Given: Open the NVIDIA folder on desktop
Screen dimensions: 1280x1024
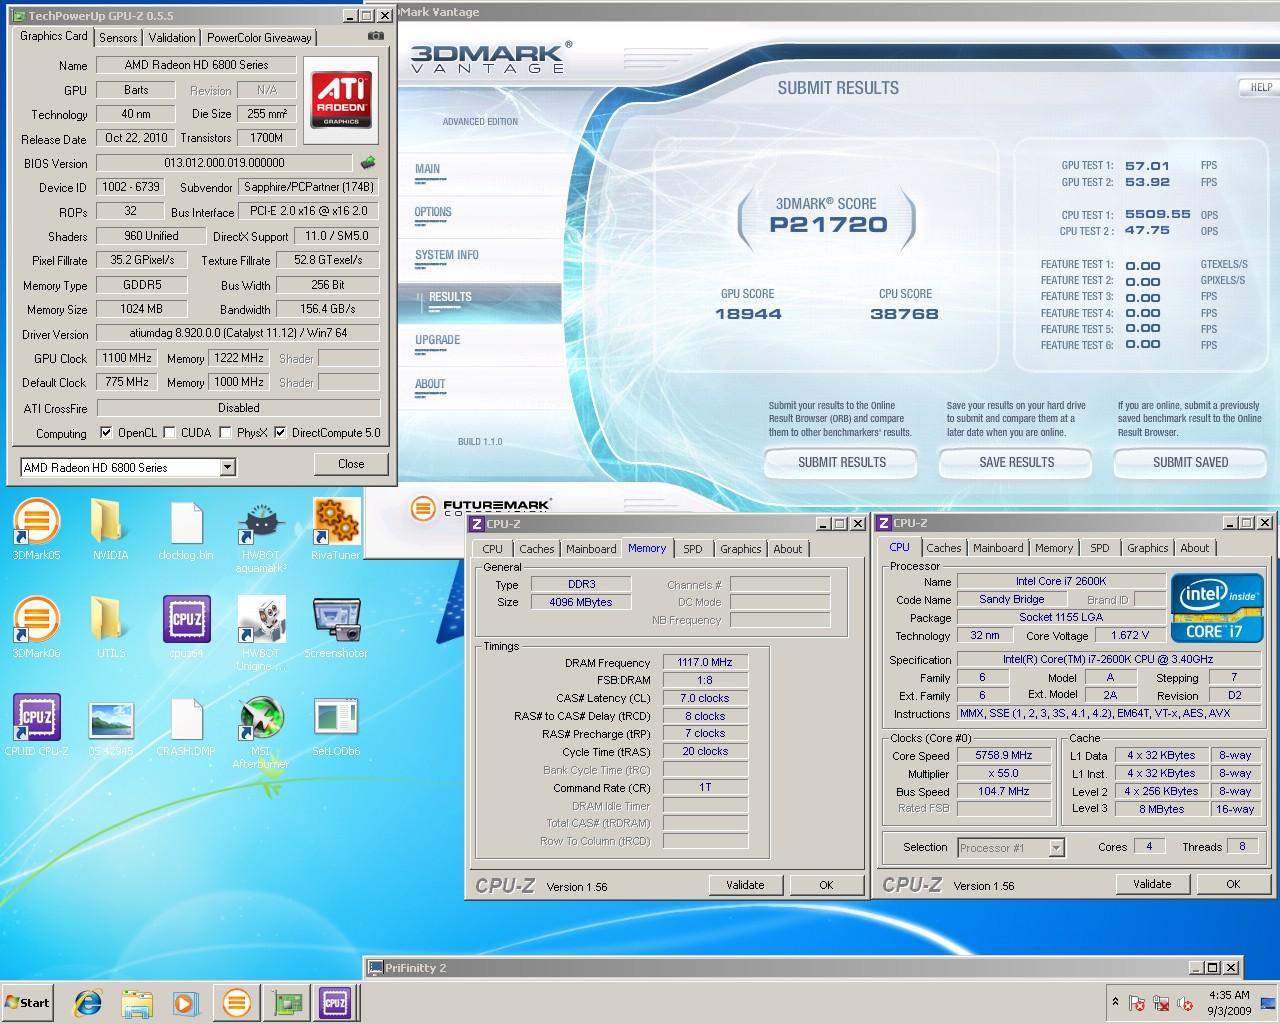Looking at the screenshot, I should [x=110, y=530].
